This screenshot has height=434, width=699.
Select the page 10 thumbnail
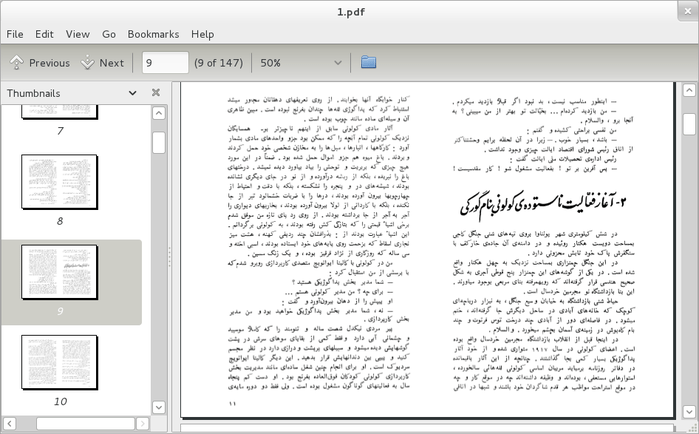click(x=60, y=361)
